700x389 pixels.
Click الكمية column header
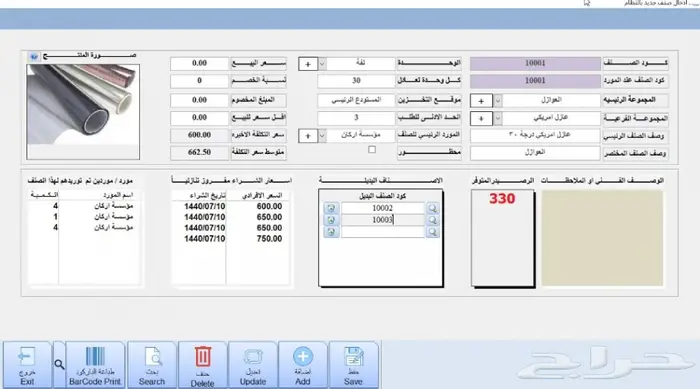point(43,195)
